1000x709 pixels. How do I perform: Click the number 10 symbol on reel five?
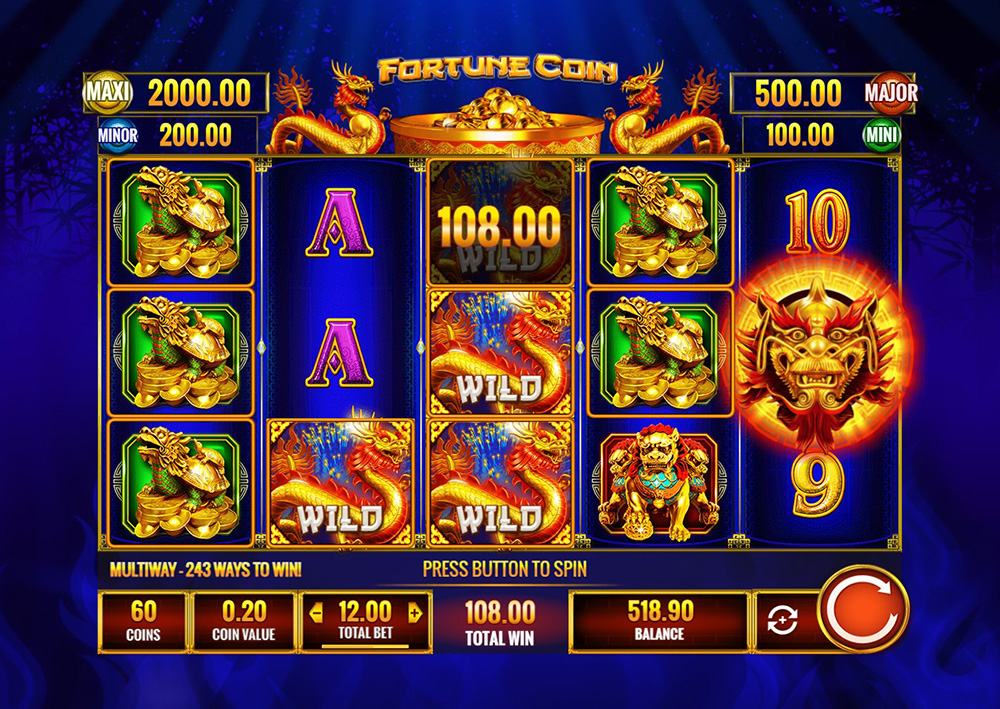coord(818,222)
